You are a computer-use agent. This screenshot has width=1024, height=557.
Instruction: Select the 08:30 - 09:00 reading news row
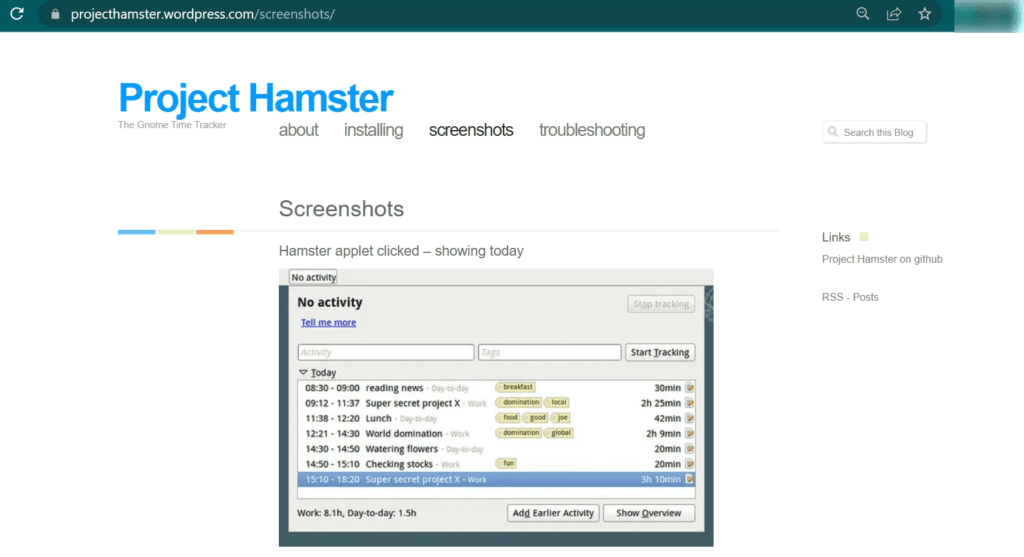click(x=496, y=387)
